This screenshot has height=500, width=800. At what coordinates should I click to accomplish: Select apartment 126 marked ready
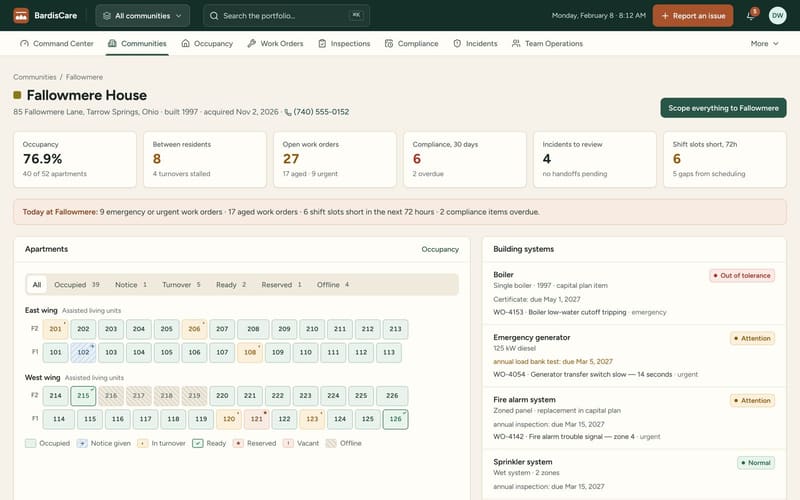(395, 419)
